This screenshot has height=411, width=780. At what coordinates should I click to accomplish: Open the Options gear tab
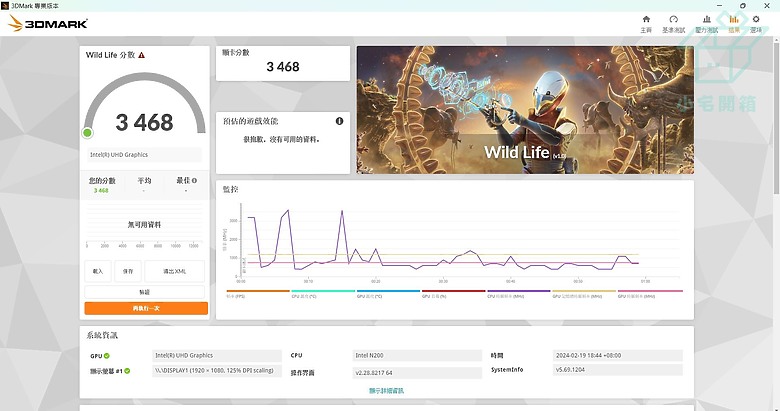coord(756,24)
